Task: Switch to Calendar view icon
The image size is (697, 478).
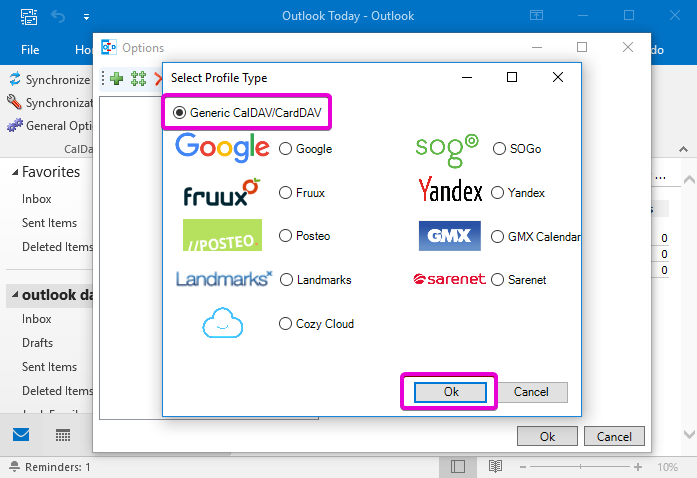Action: pyautogui.click(x=63, y=435)
